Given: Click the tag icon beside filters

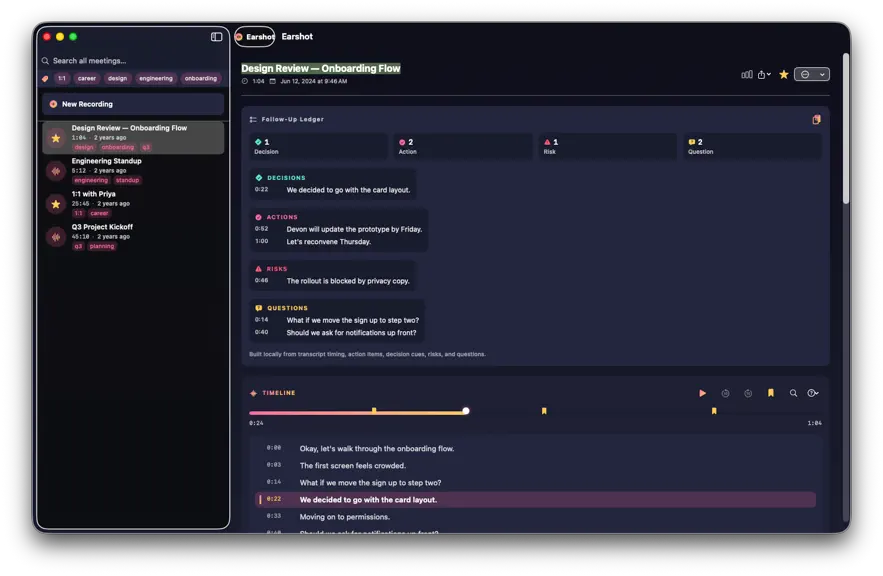Looking at the screenshot, I should click(x=45, y=79).
